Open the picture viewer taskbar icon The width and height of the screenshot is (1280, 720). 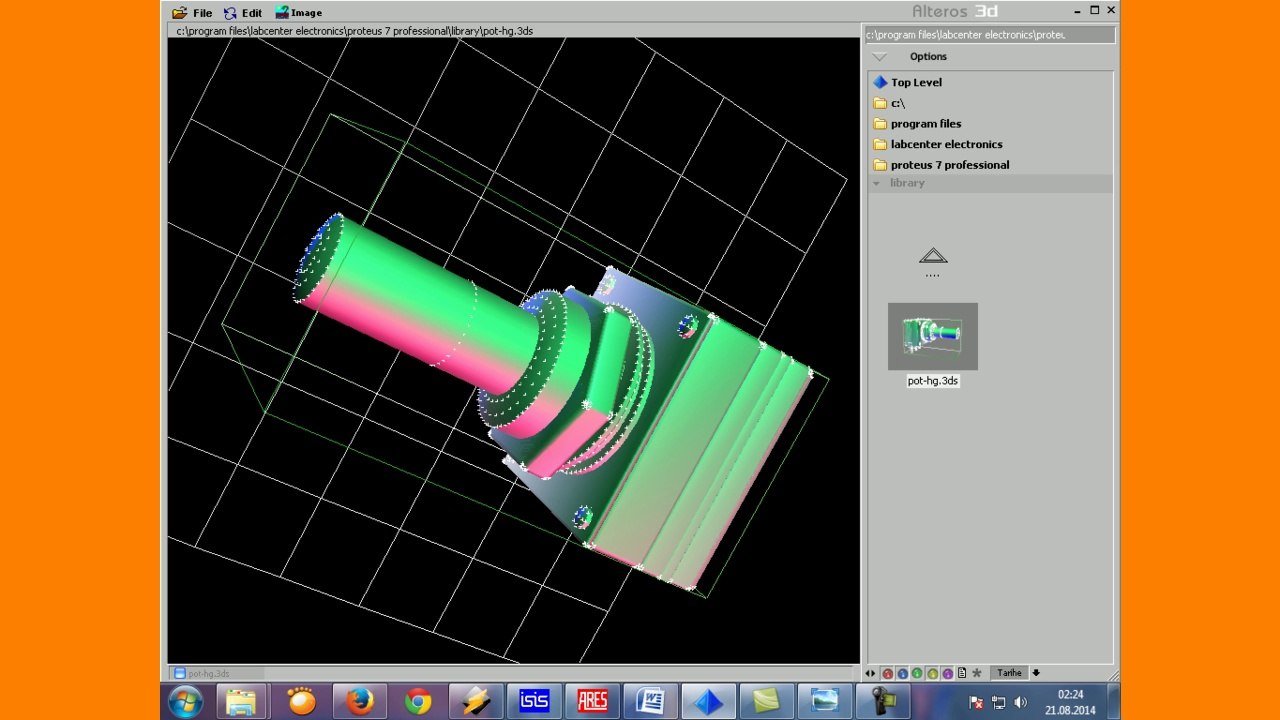point(824,702)
